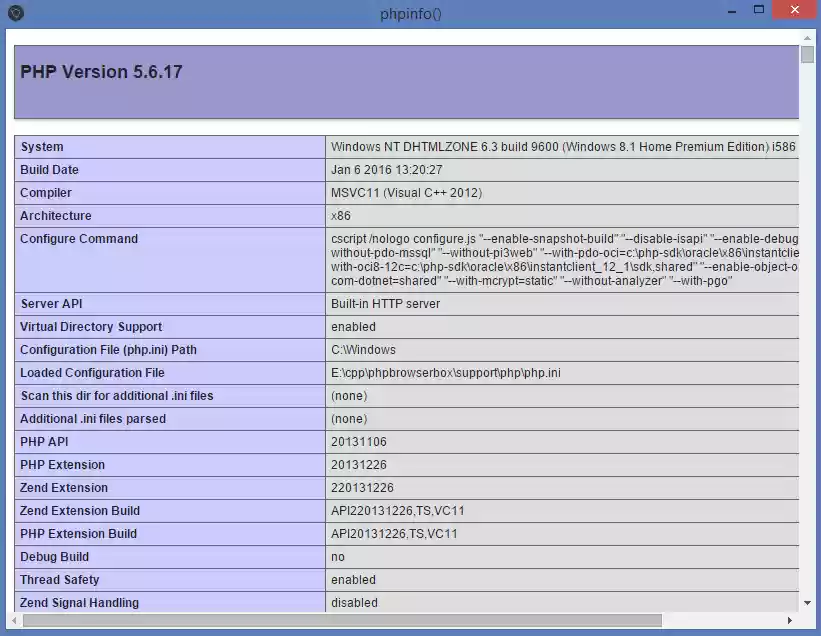Select the API20131226,TS,VC11 value

(394, 534)
